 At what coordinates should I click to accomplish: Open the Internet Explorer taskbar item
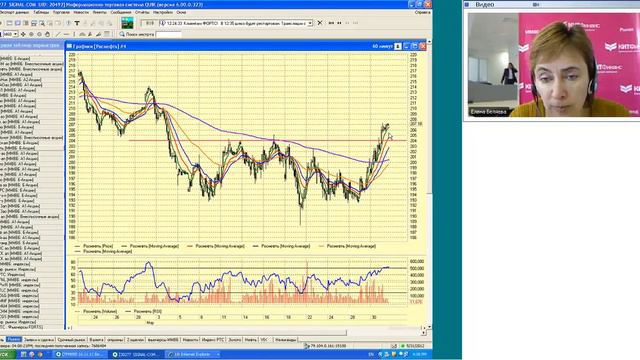(x=193, y=354)
